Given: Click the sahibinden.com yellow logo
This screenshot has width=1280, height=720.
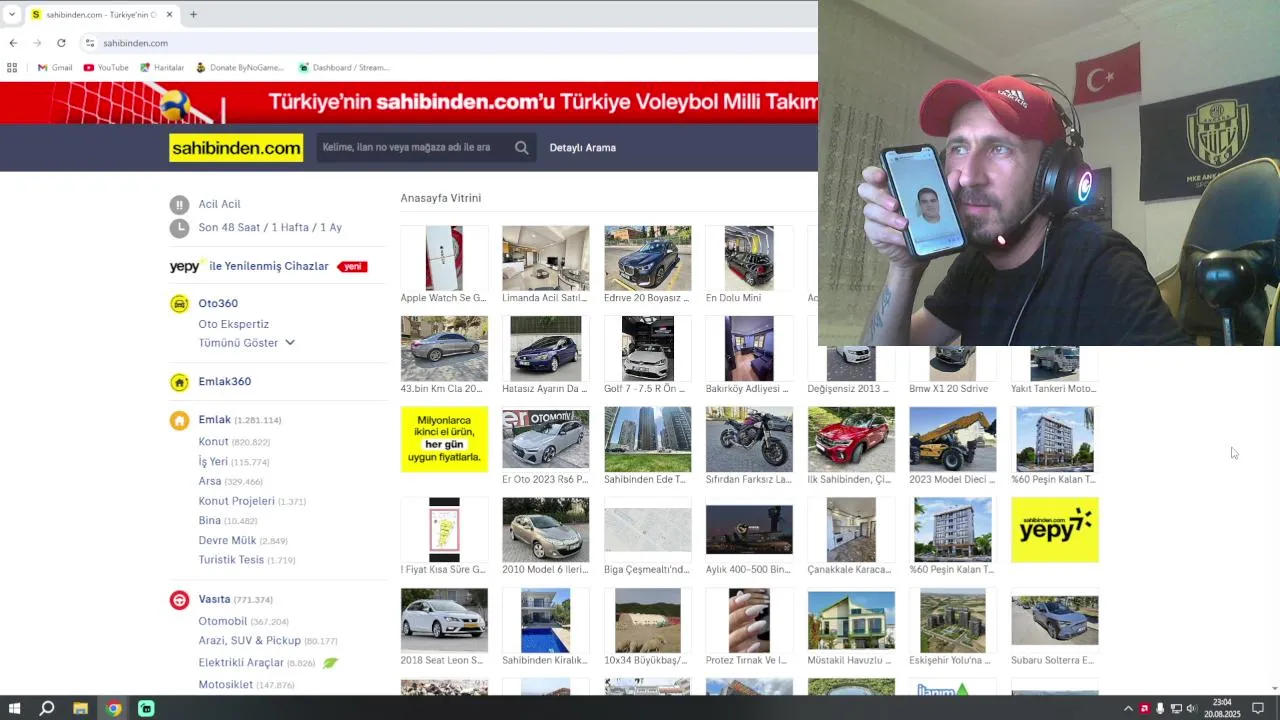Looking at the screenshot, I should 236,148.
